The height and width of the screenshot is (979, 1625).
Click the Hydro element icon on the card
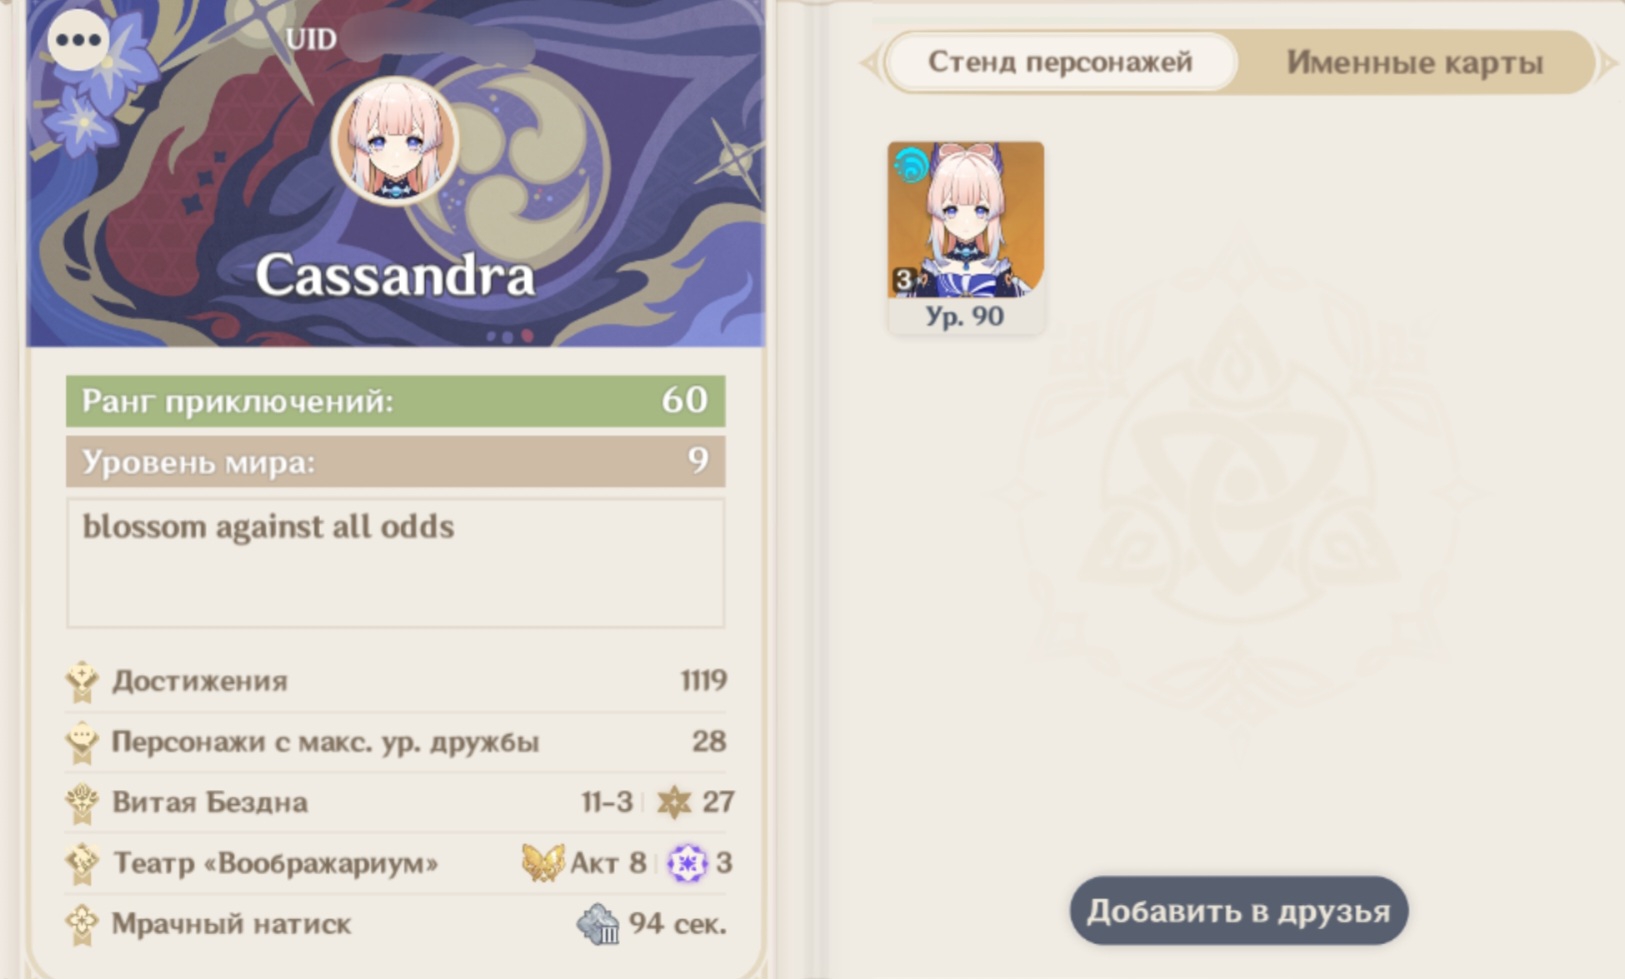coord(911,164)
